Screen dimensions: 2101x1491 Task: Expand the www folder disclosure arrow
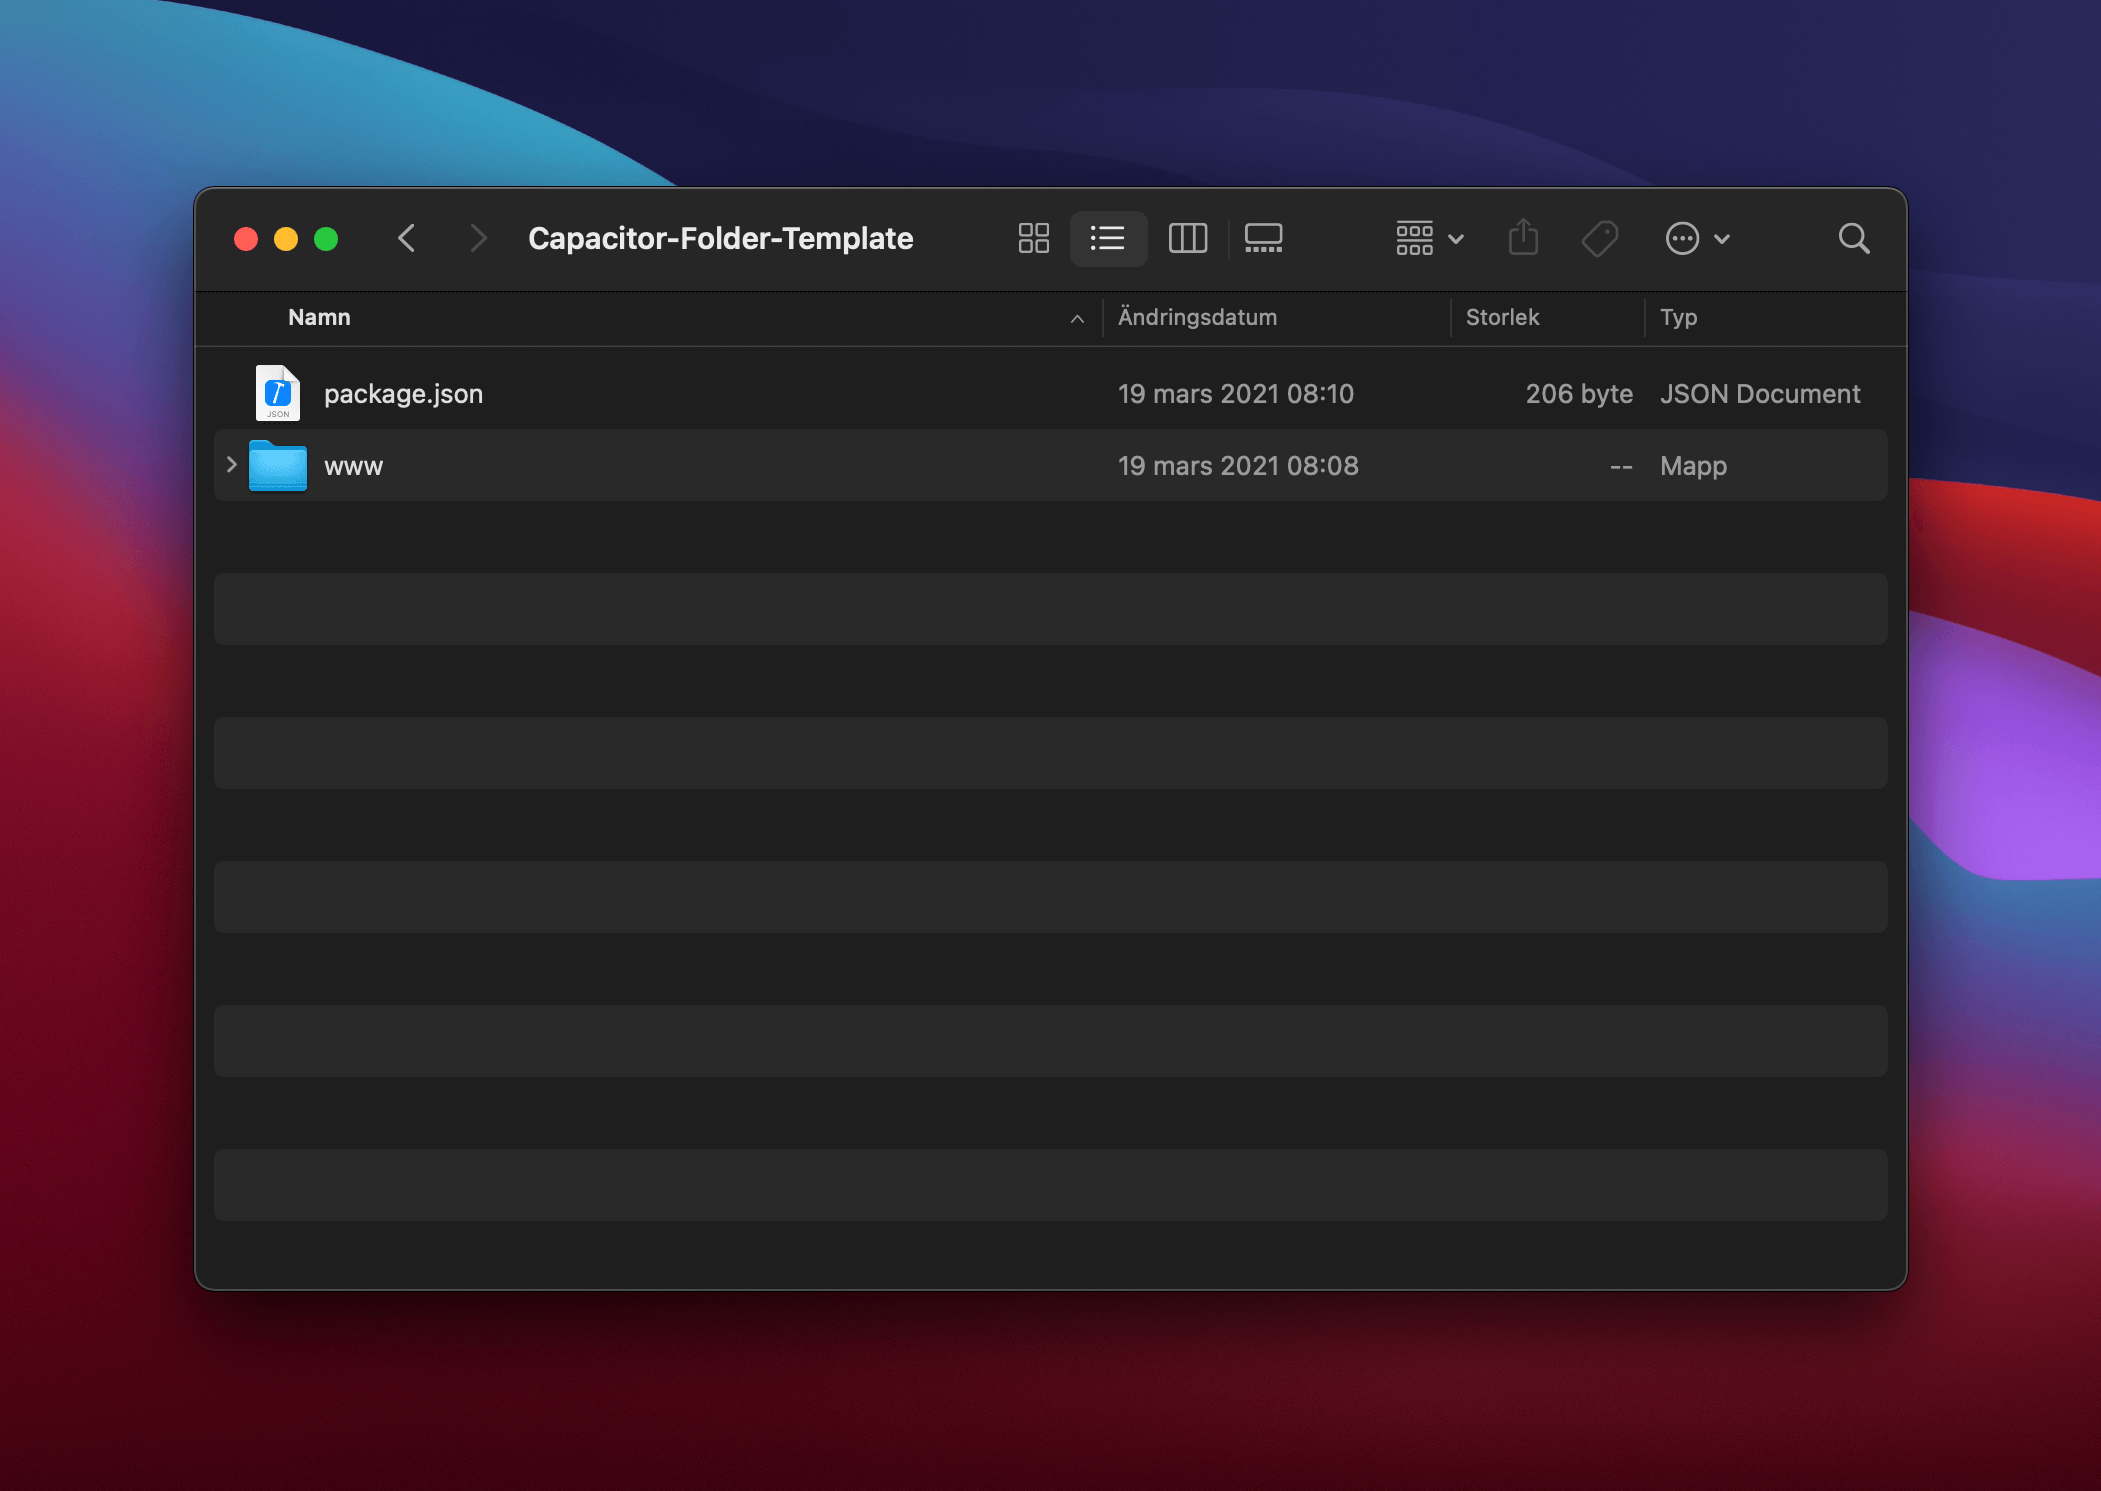tap(231, 465)
